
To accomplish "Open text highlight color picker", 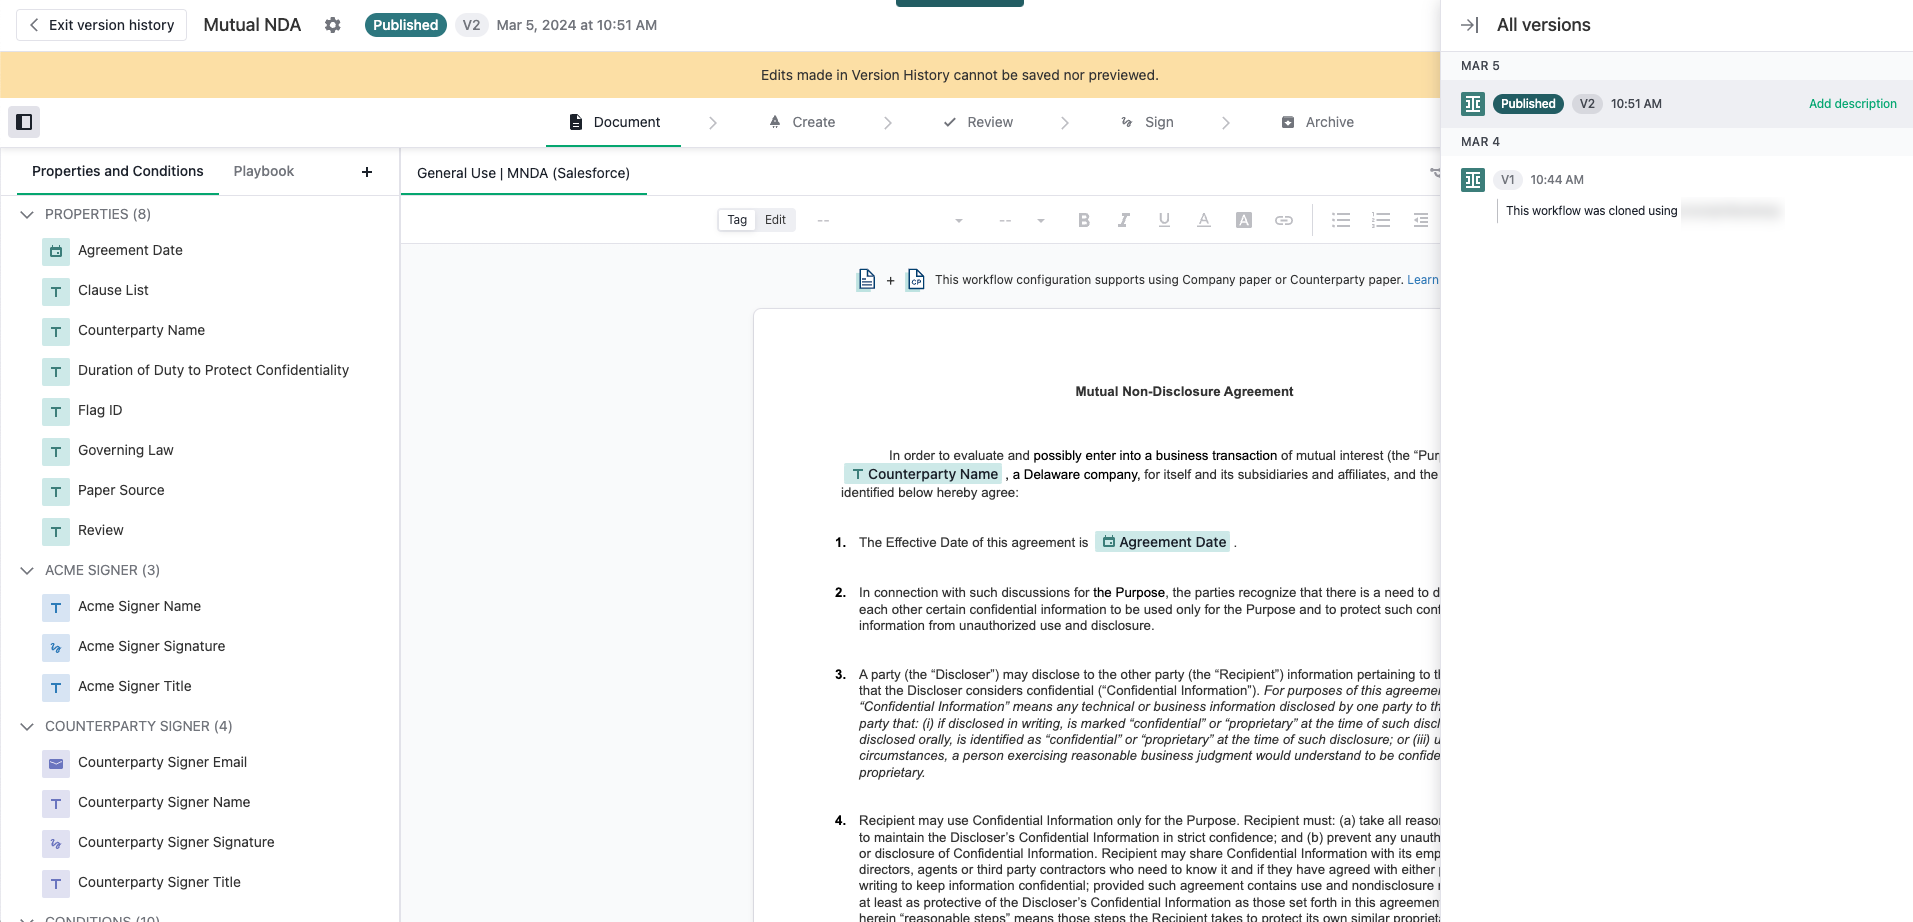I will pos(1244,220).
